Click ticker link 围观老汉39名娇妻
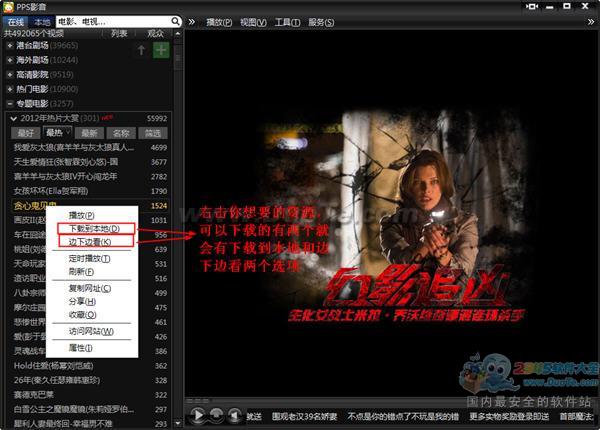 click(304, 416)
